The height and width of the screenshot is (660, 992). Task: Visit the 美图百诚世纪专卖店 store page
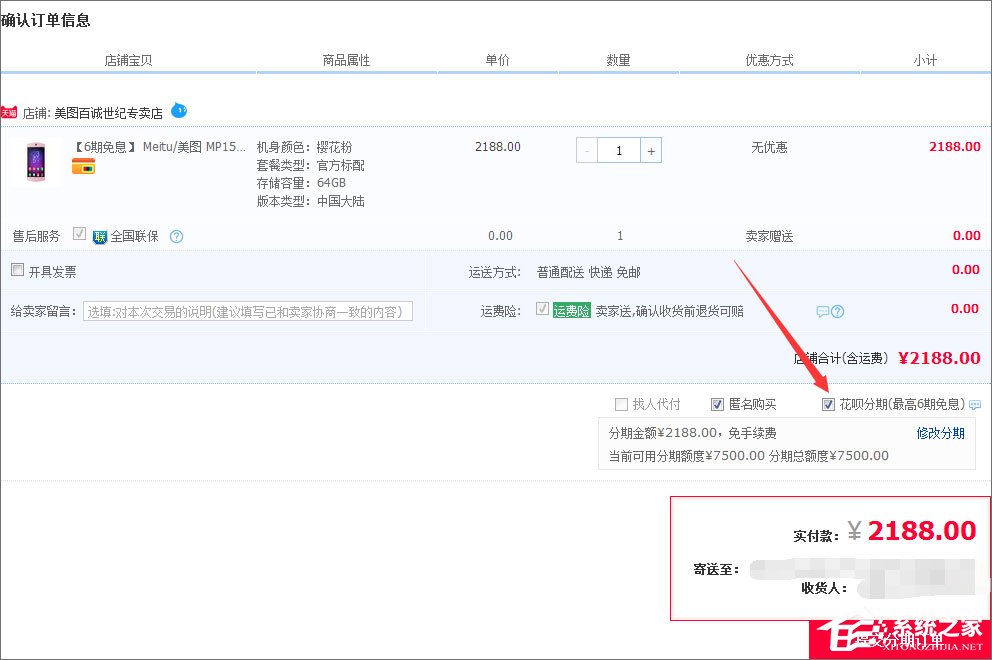(108, 112)
